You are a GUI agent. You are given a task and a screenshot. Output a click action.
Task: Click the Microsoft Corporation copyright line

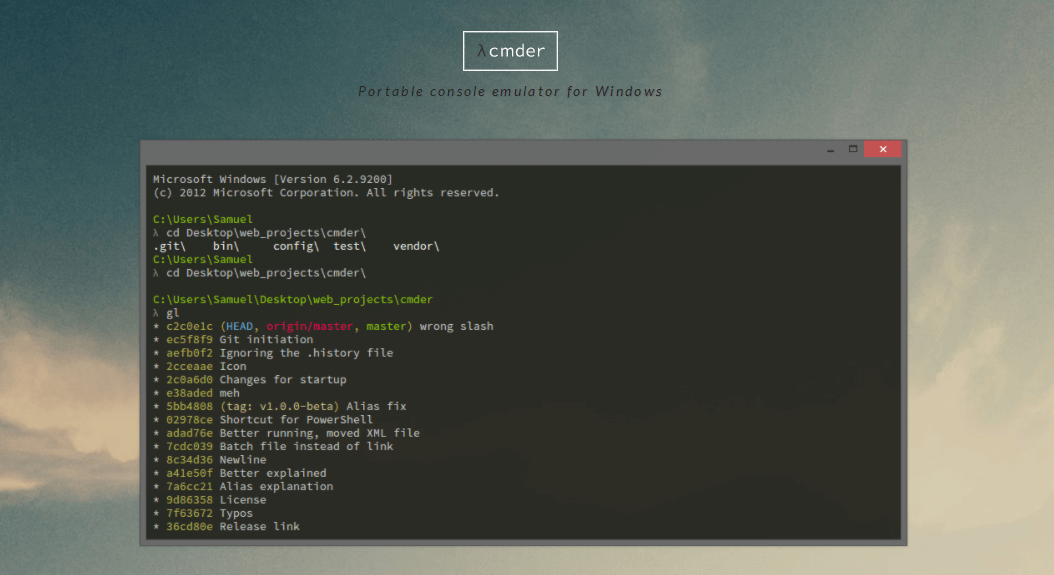point(326,192)
